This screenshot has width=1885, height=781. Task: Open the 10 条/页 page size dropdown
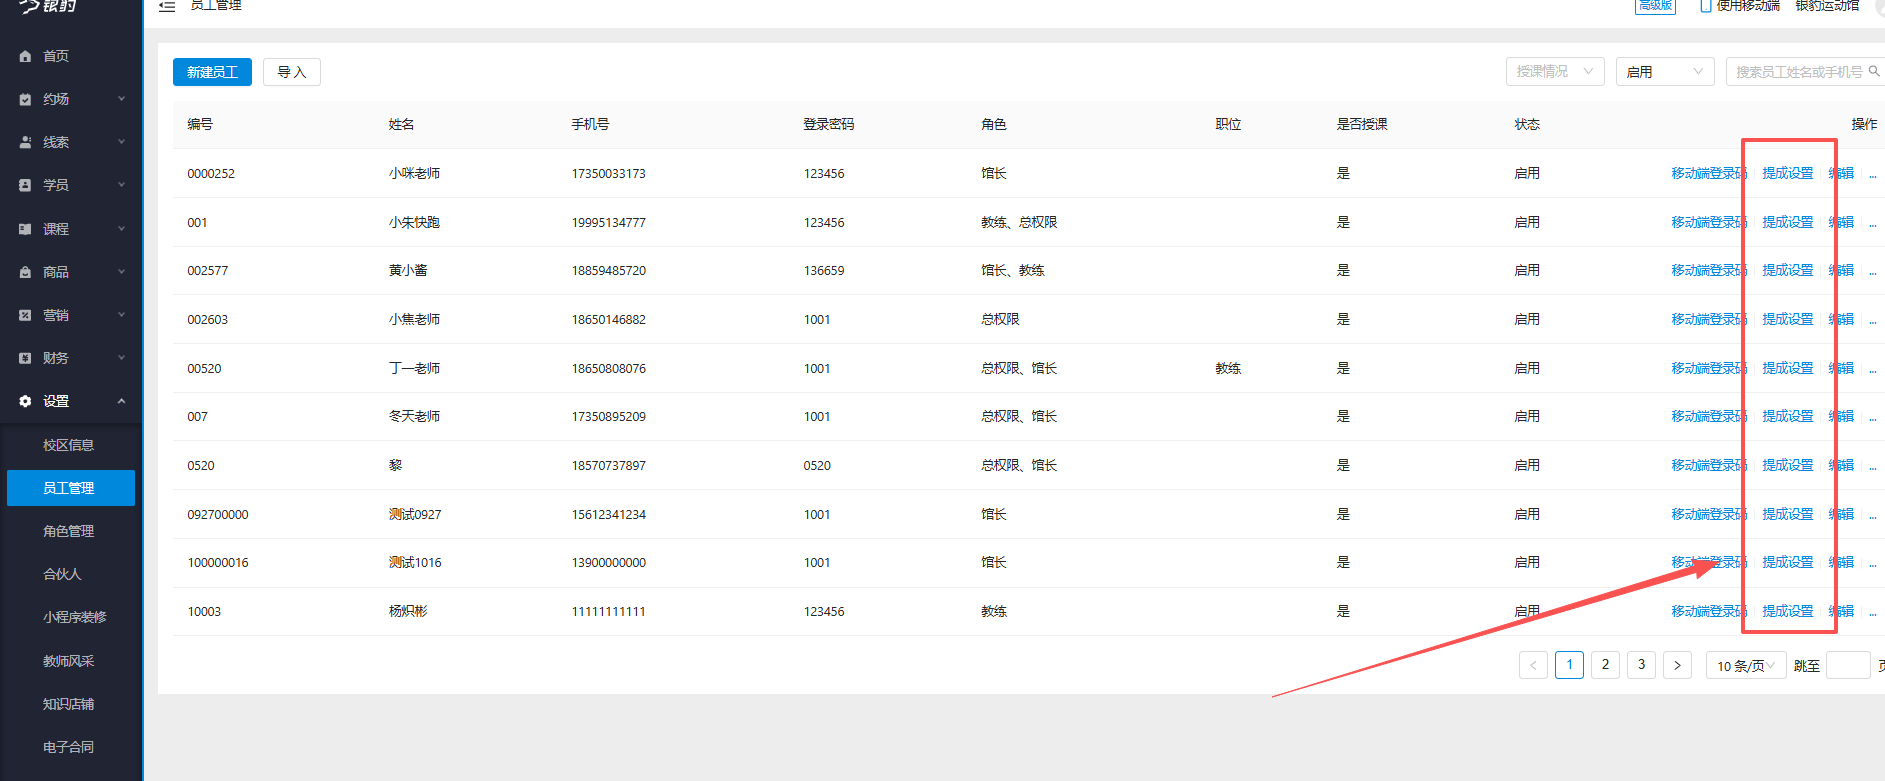pyautogui.click(x=1745, y=666)
